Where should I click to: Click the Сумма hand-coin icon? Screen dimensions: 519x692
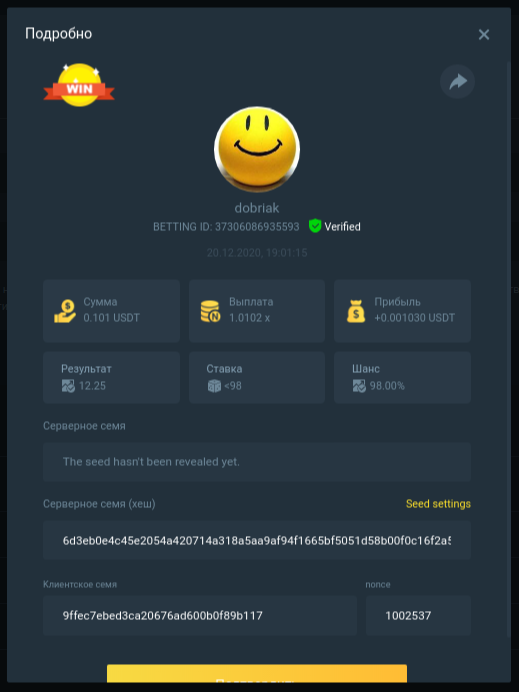click(x=65, y=311)
